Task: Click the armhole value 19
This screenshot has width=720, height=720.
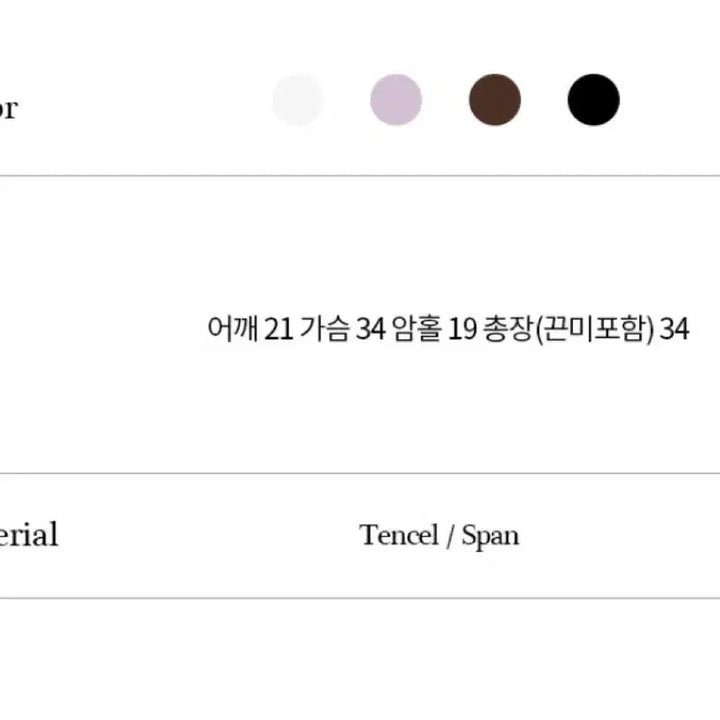Action: click(x=462, y=328)
